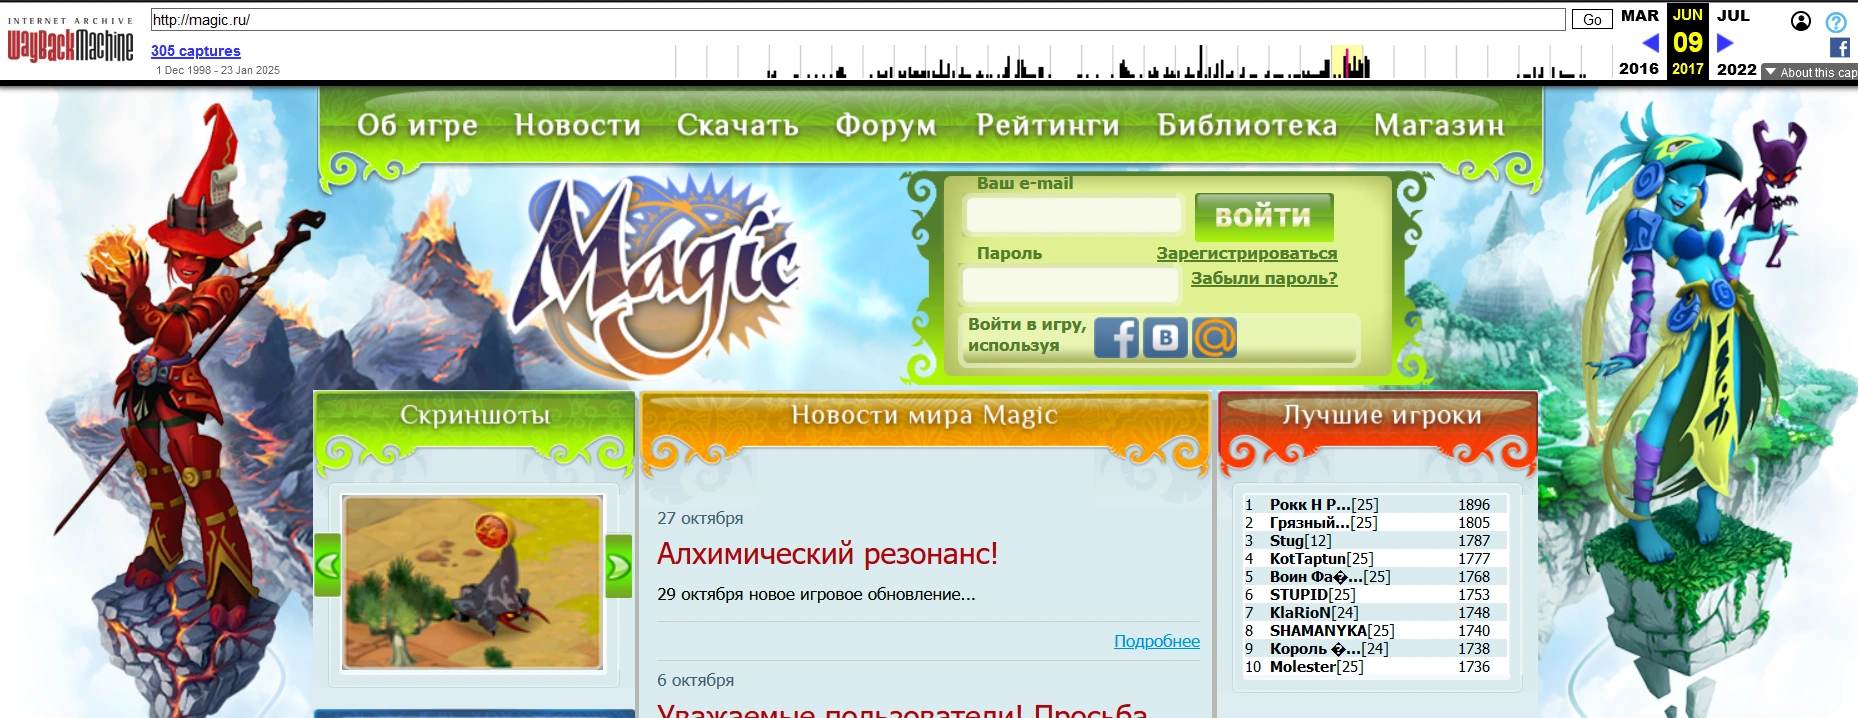The height and width of the screenshot is (718, 1858).
Task: Select player Molester[25] row
Action: pos(1374,667)
